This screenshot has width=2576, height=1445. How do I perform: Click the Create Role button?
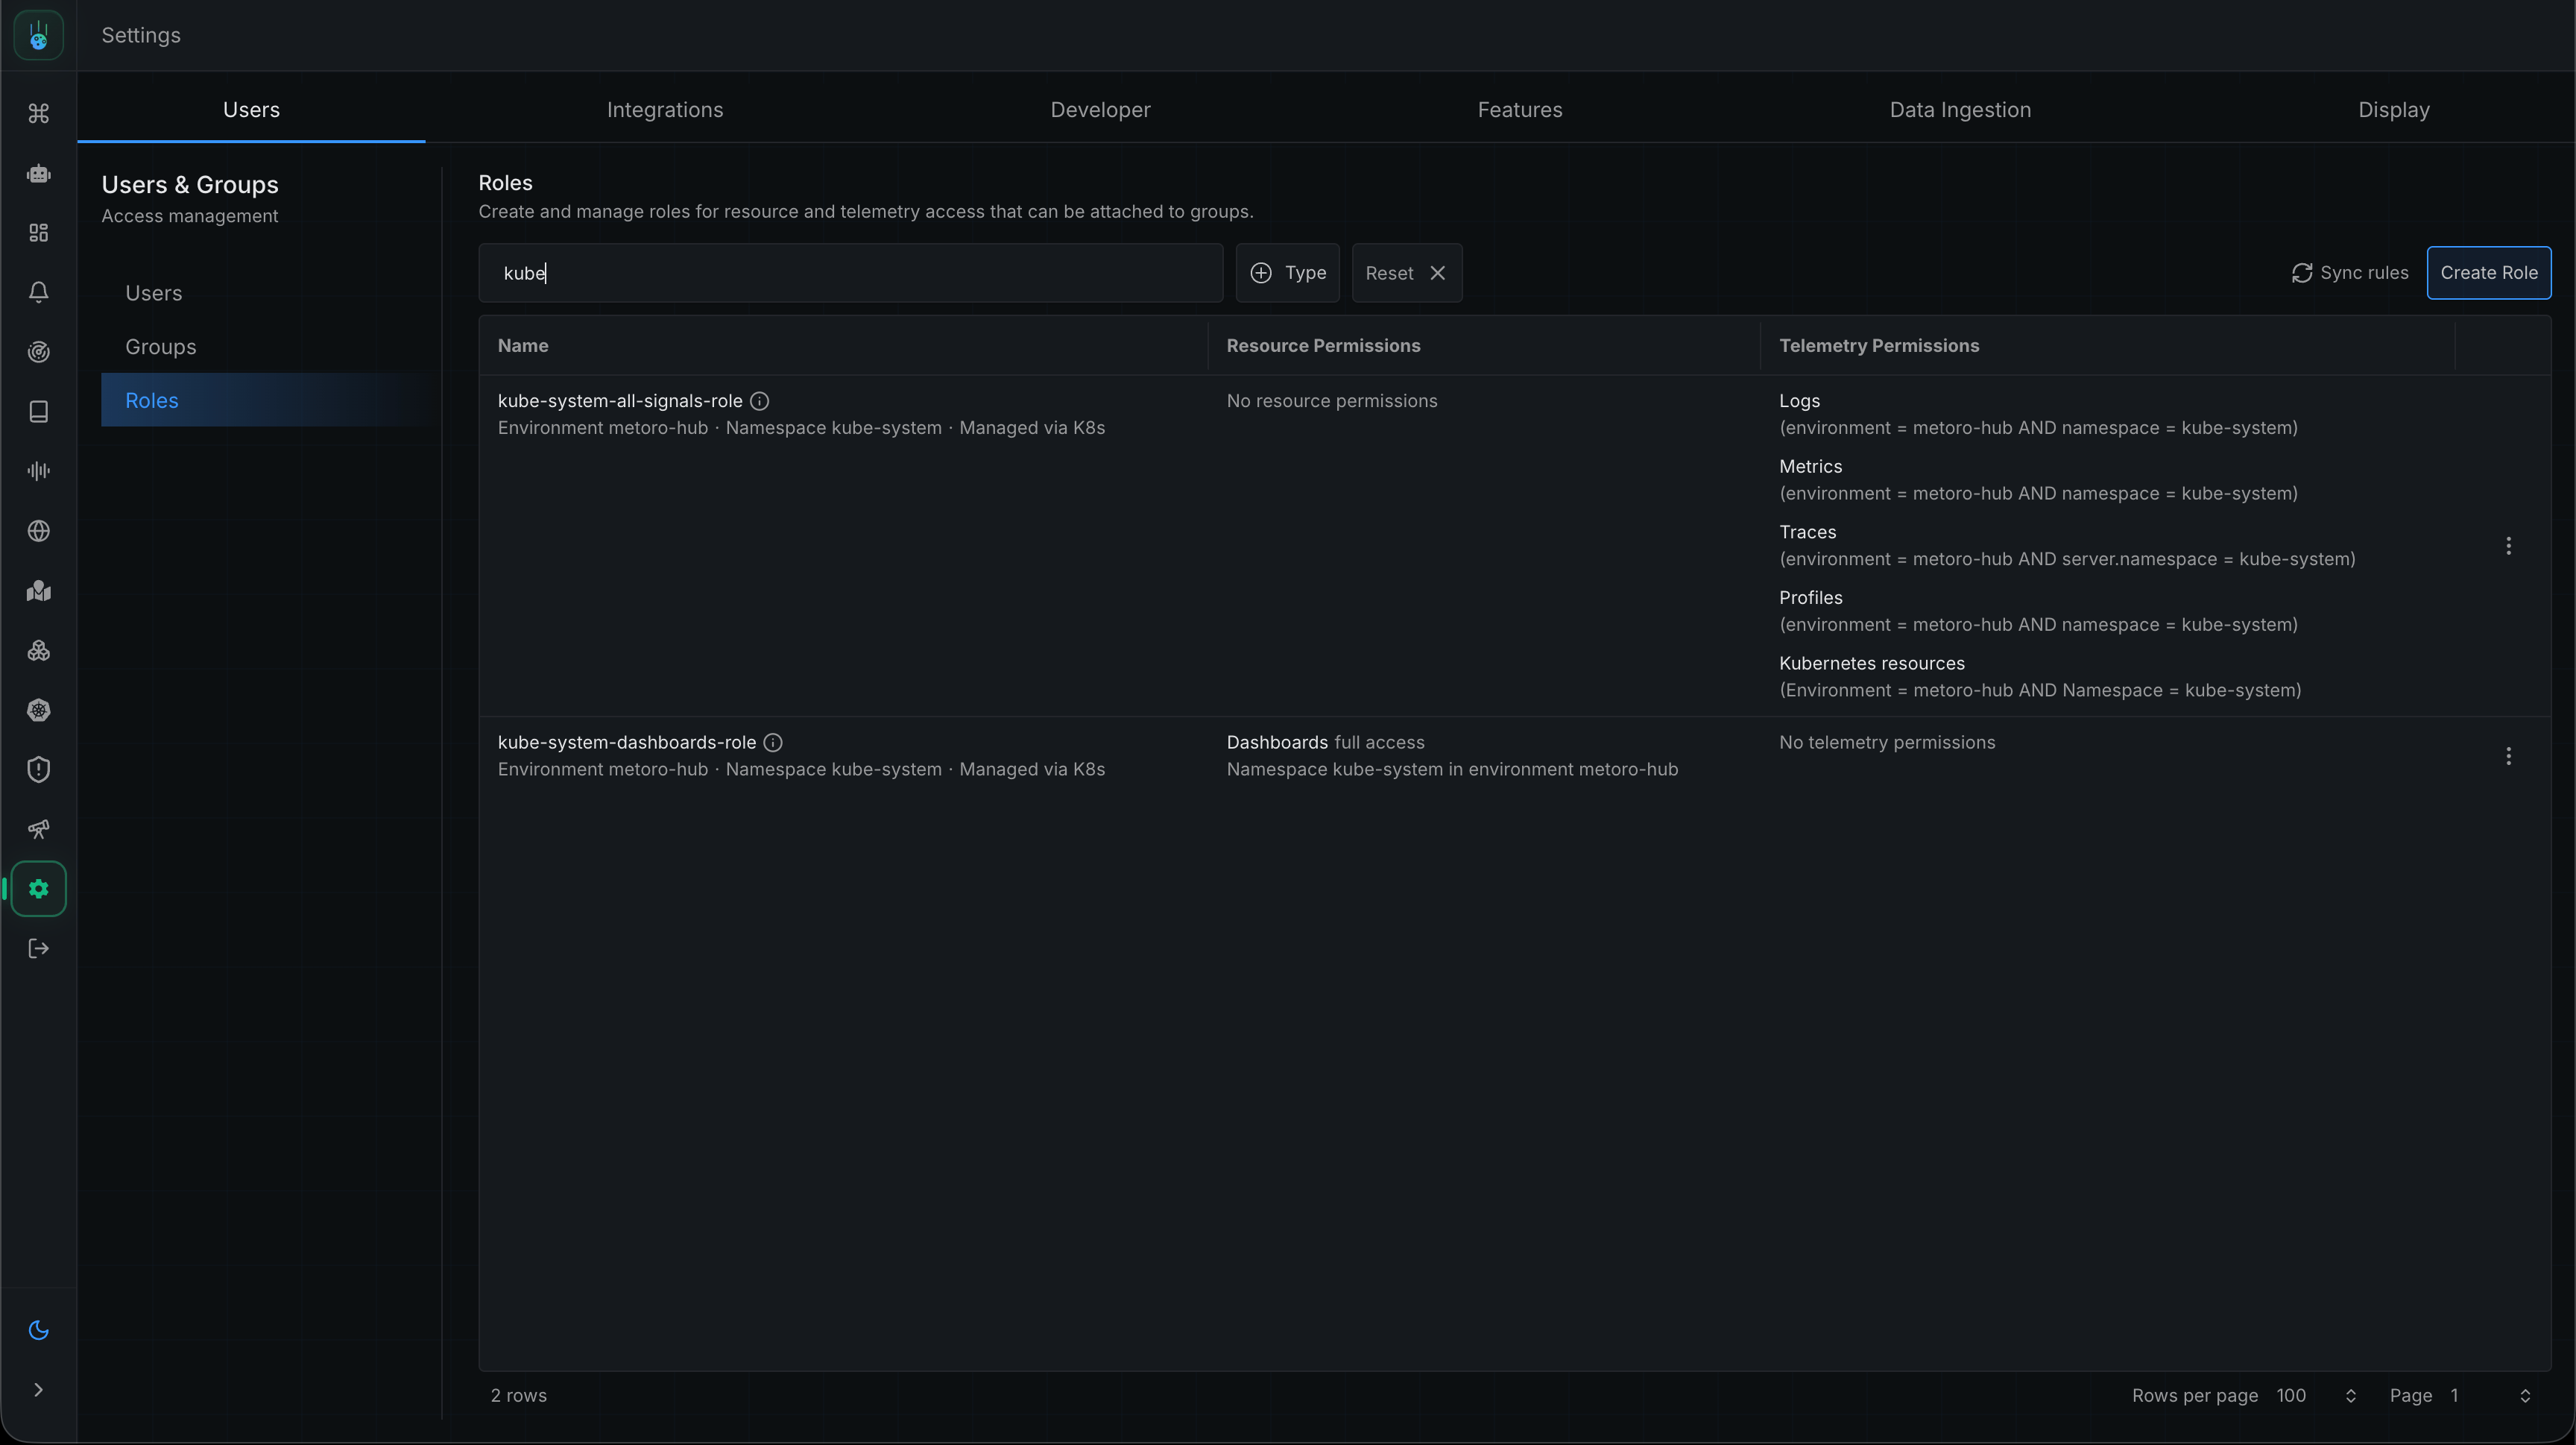coord(2489,273)
